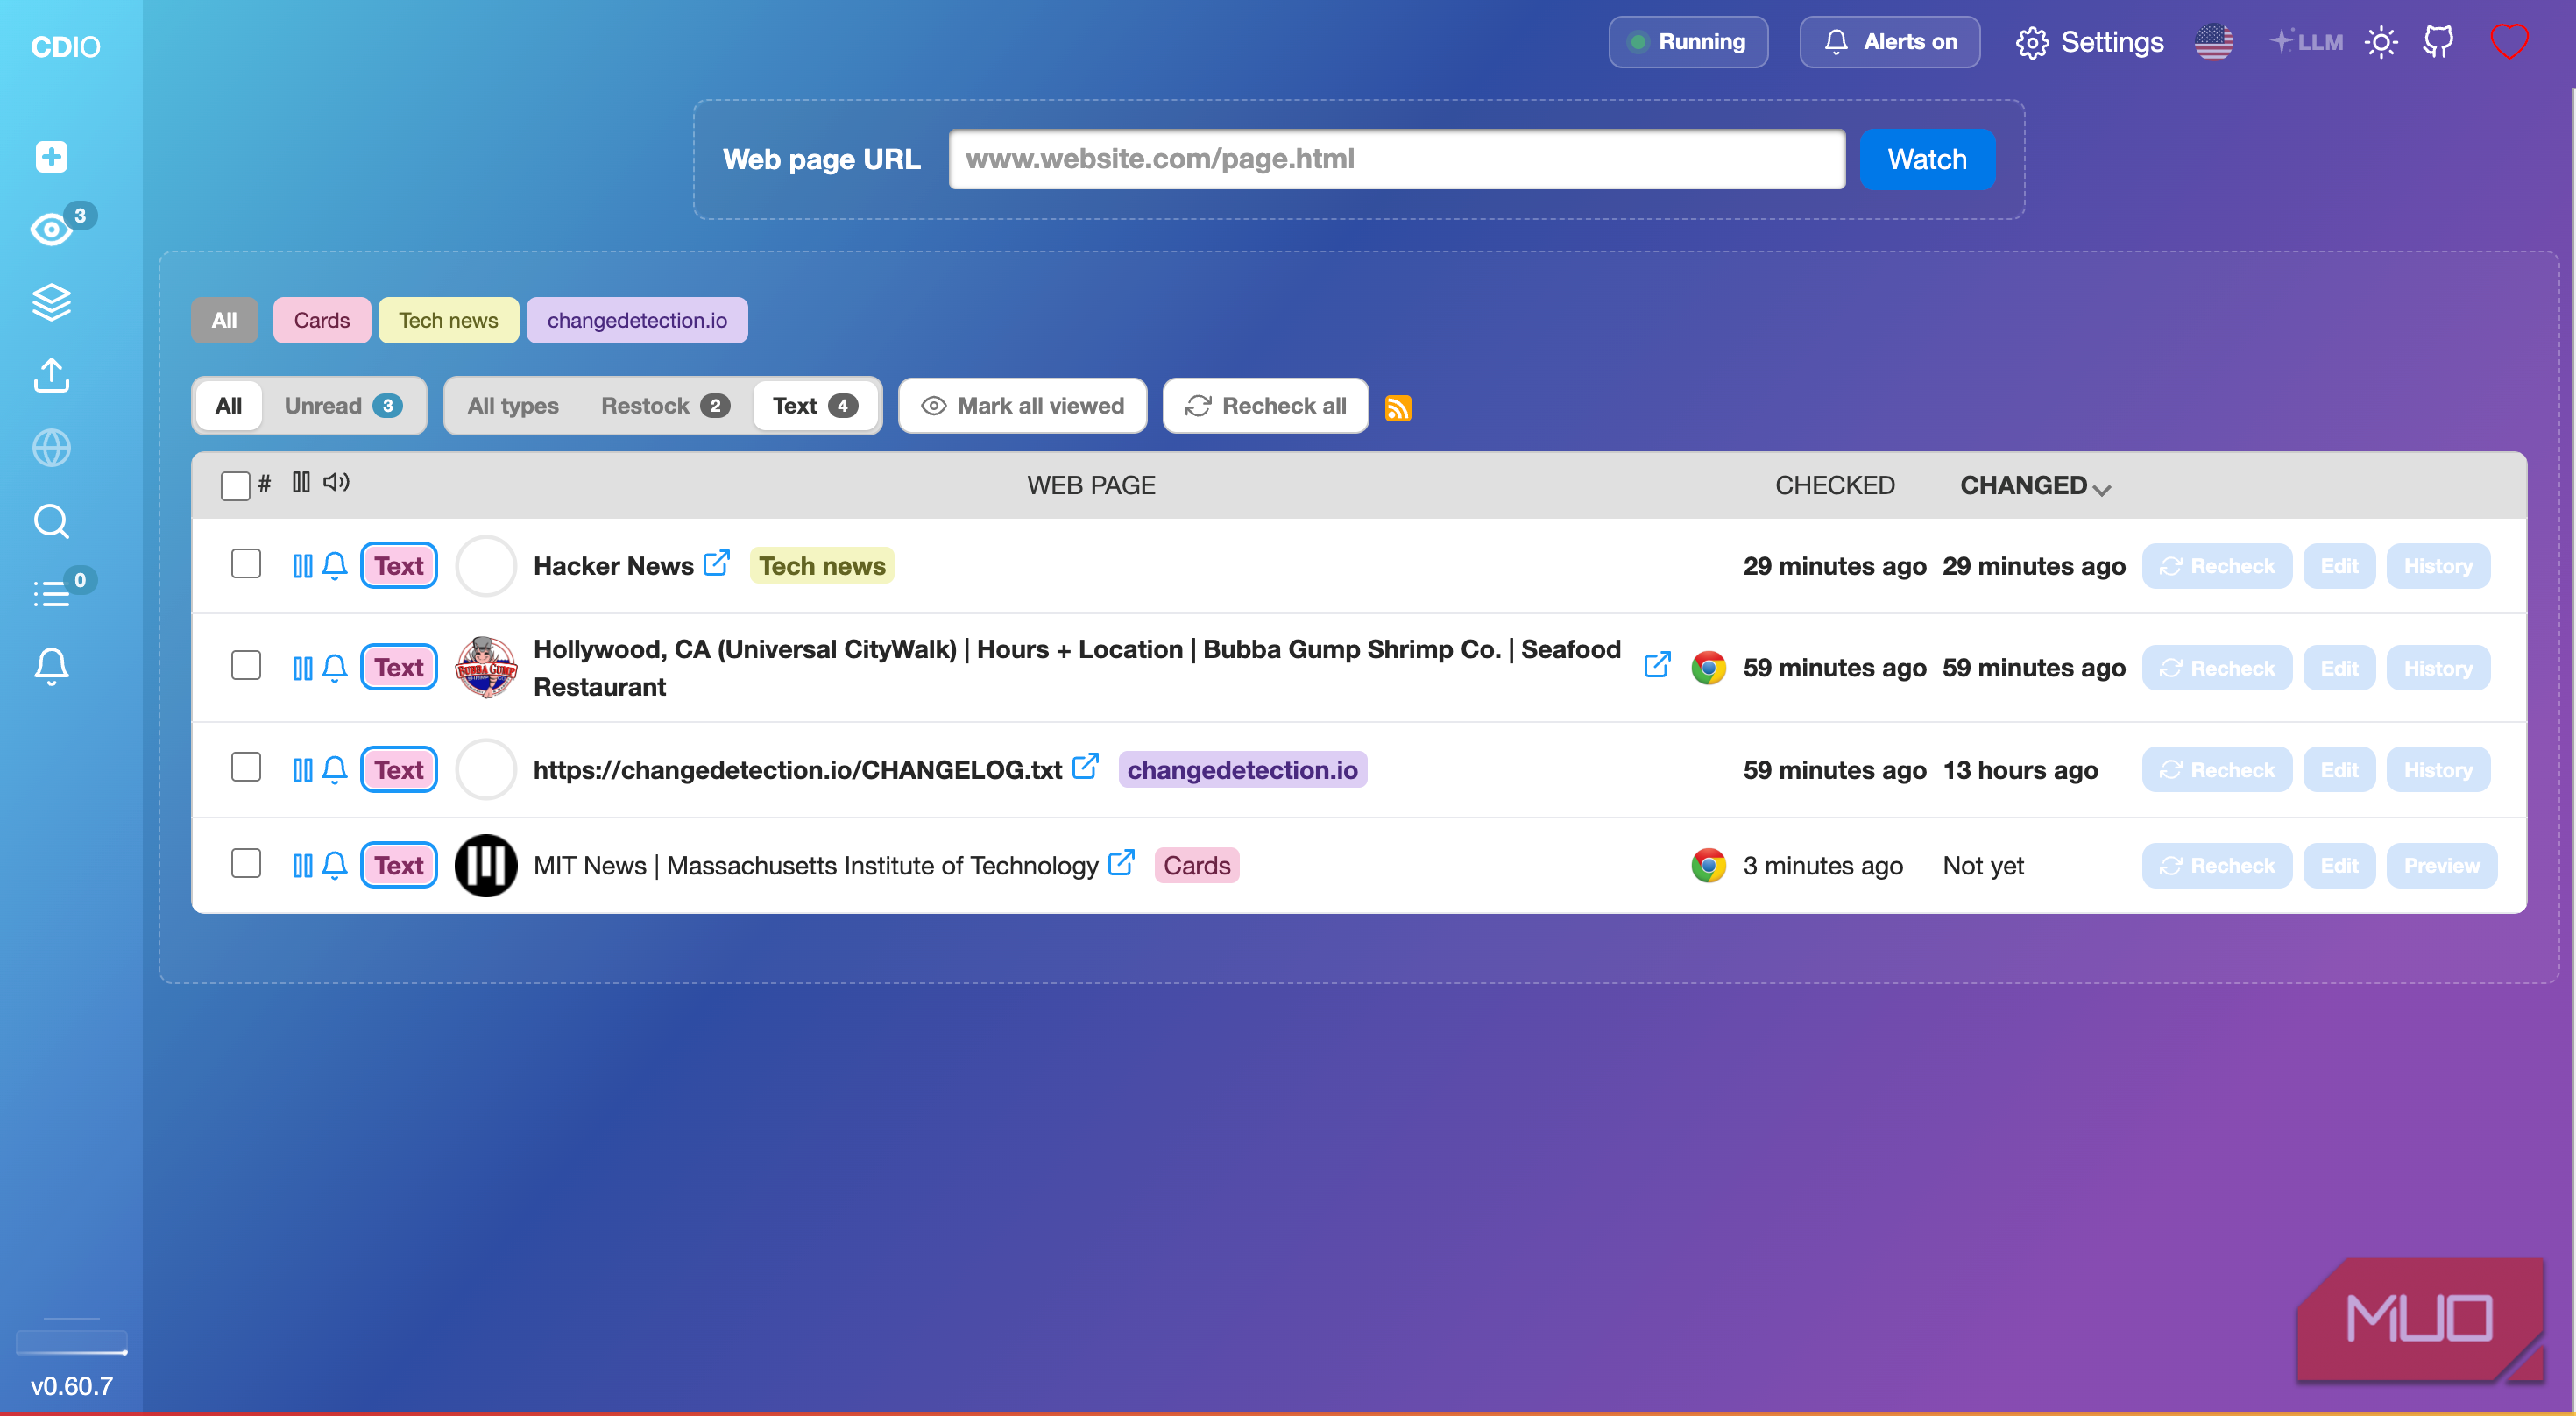Image resolution: width=2576 pixels, height=1416 pixels.
Task: Open external link icon for CHANGELOG.txt row
Action: point(1085,766)
